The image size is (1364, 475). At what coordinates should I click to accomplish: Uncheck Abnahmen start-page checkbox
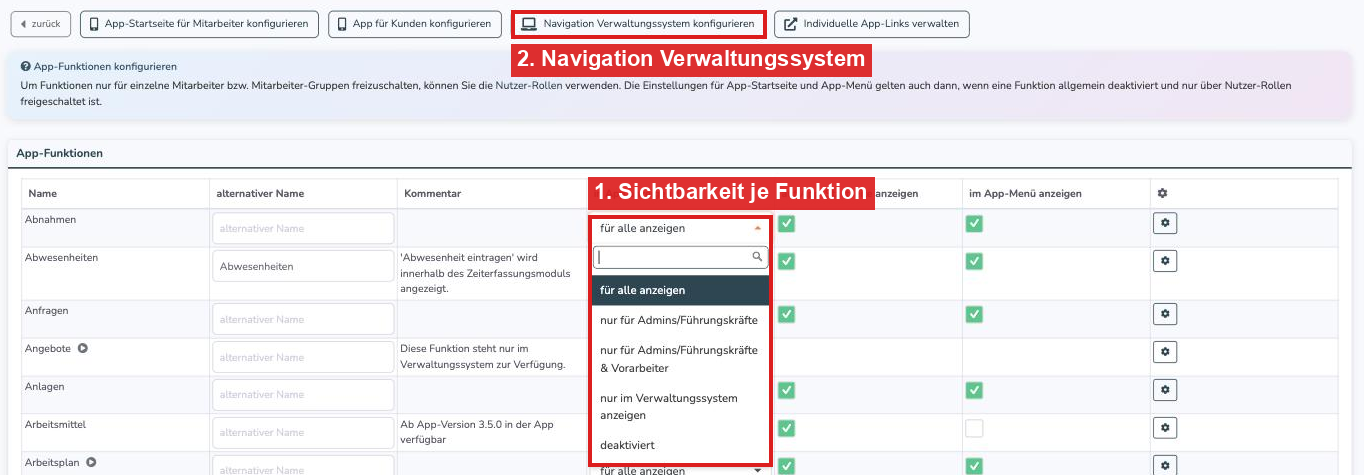pos(787,224)
